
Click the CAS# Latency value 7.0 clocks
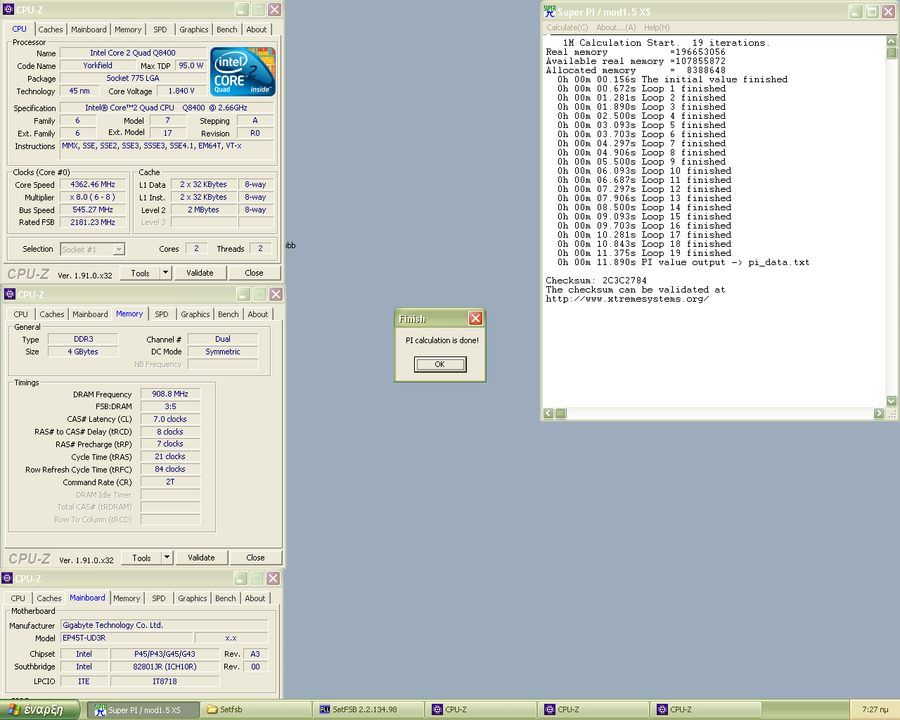170,419
